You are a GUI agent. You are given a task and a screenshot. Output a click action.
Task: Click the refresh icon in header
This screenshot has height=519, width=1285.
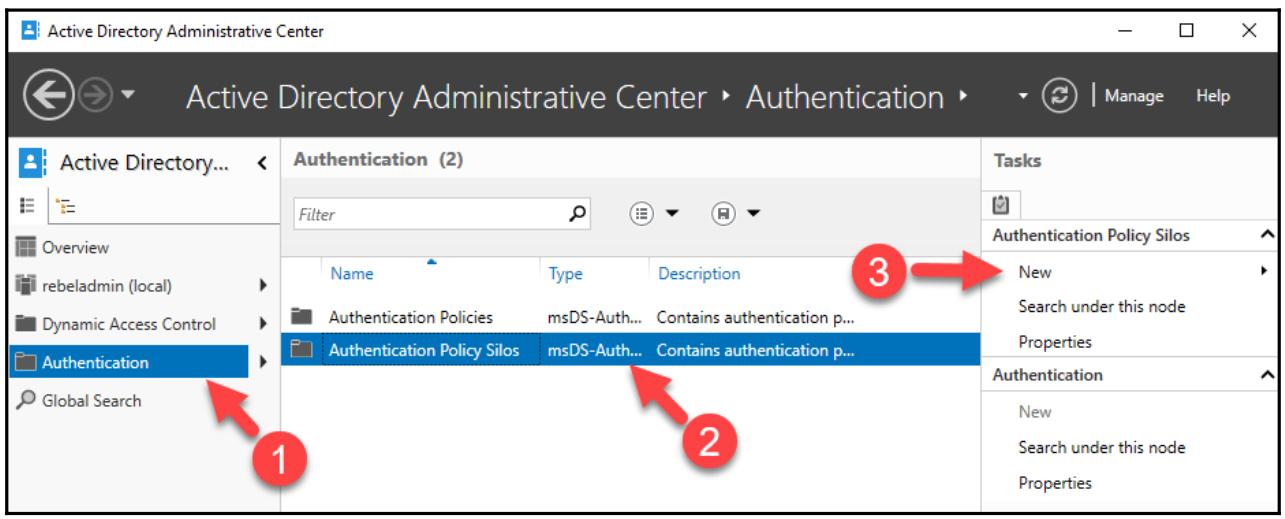1060,97
